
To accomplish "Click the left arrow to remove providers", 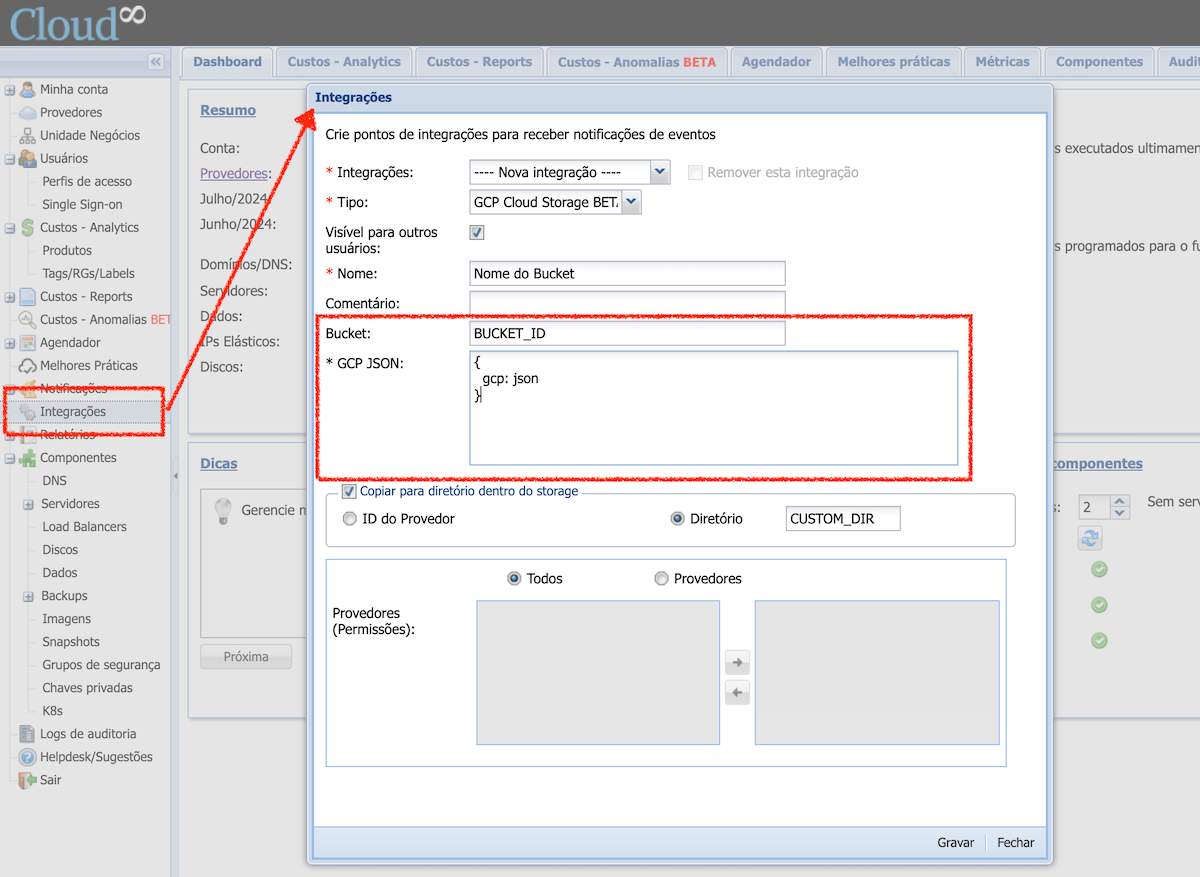I will (x=737, y=692).
